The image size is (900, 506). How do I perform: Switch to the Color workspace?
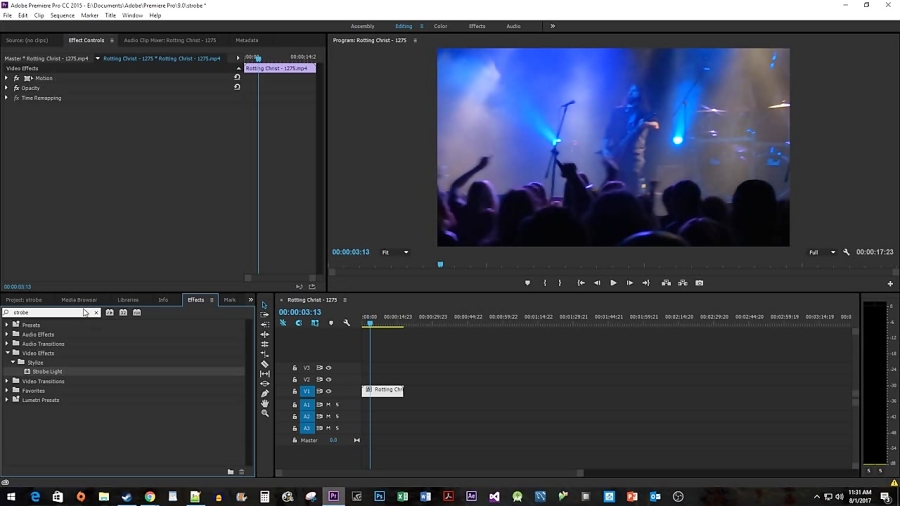pyautogui.click(x=440, y=26)
